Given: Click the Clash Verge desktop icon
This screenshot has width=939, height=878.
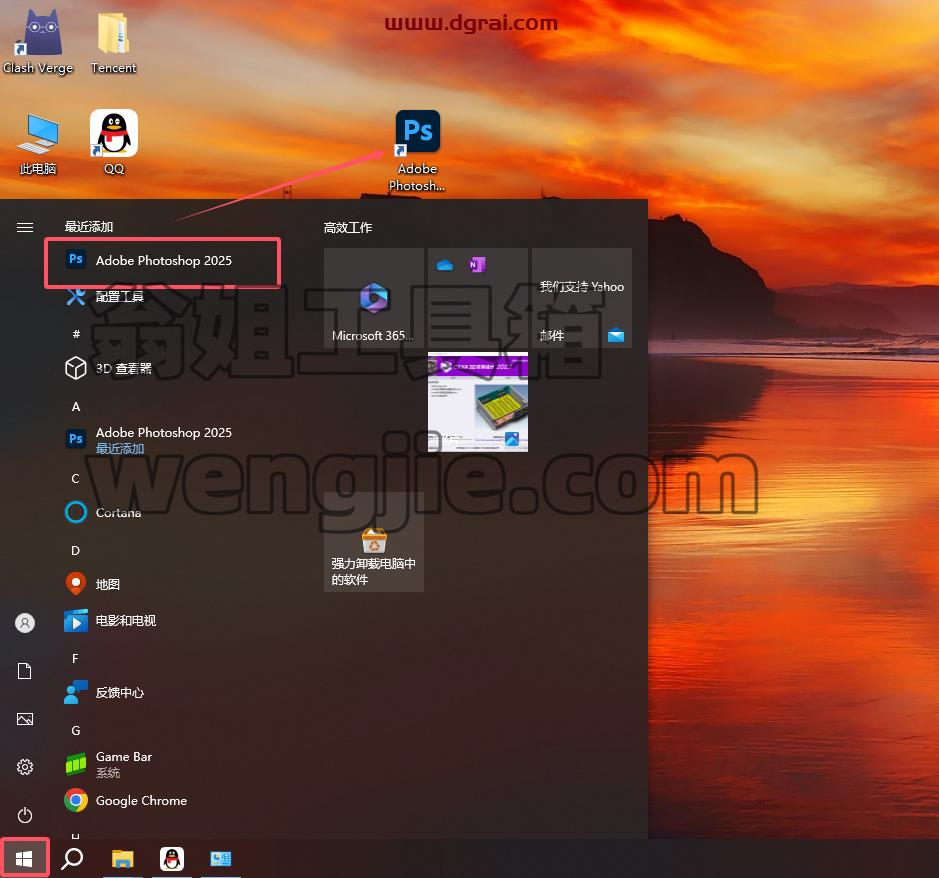Looking at the screenshot, I should (38, 41).
